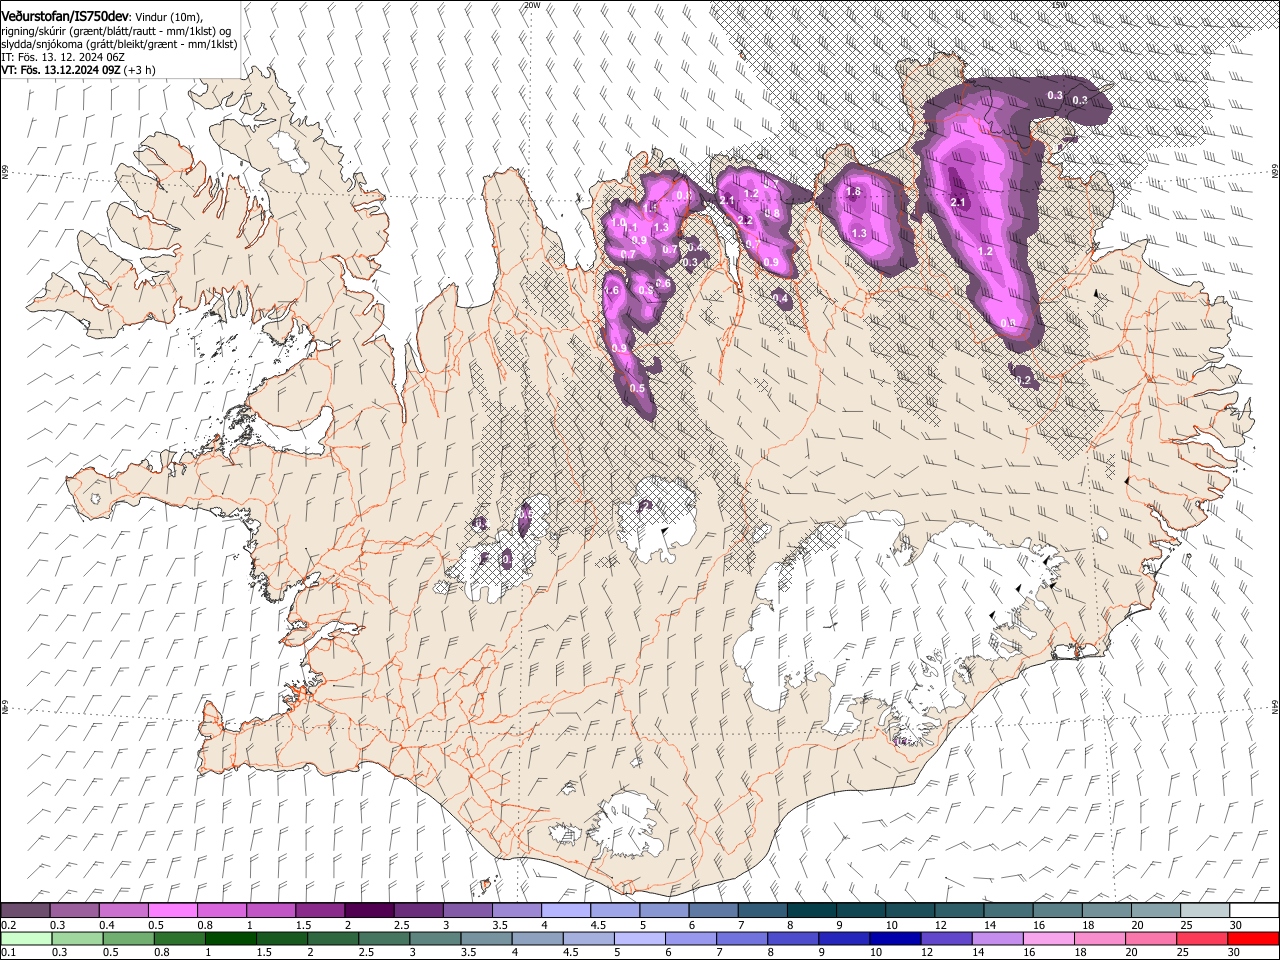Viewport: 1280px width, 960px height.
Task: Pick the bright red 30 rain legend swatch
Action: click(1253, 938)
